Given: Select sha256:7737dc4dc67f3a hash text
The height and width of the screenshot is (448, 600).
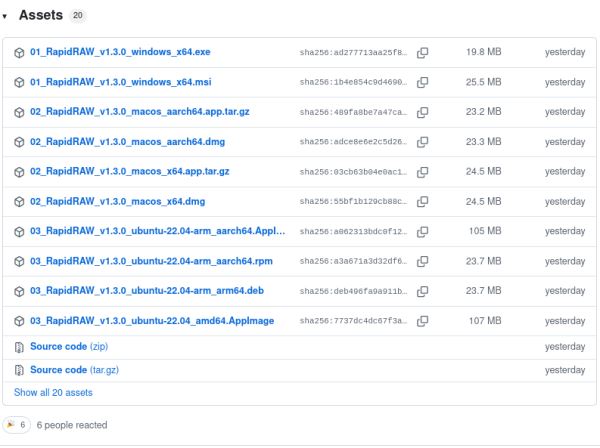Looking at the screenshot, I should point(353,321).
